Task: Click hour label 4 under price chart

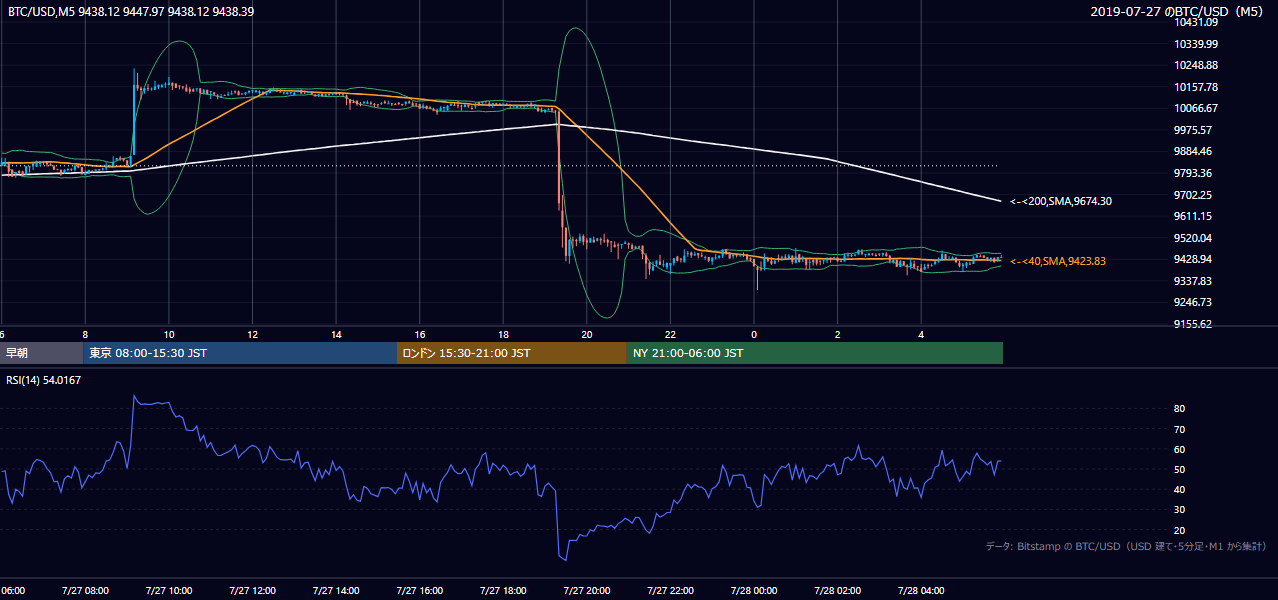Action: pos(921,334)
